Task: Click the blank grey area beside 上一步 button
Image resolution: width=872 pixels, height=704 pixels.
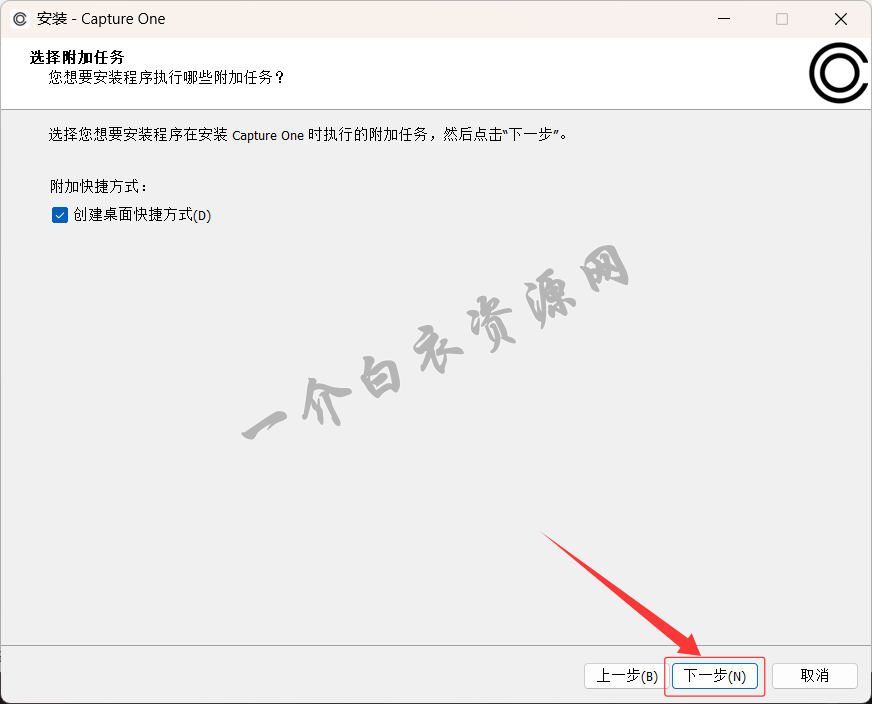Action: 300,676
